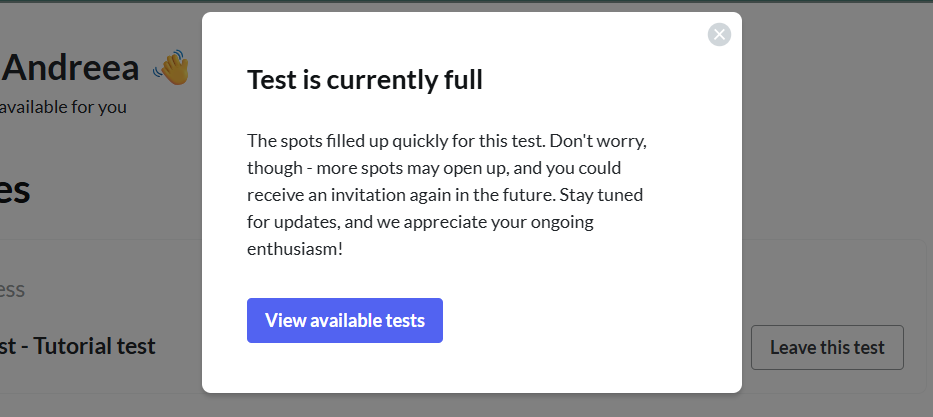This screenshot has height=417, width=933.
Task: Select the "Test is currently full" heading
Action: 365,80
